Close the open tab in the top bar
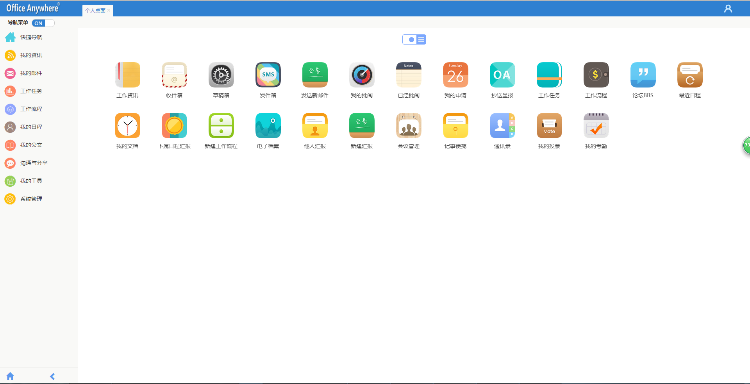Viewport: 750px width, 384px height. tap(109, 11)
